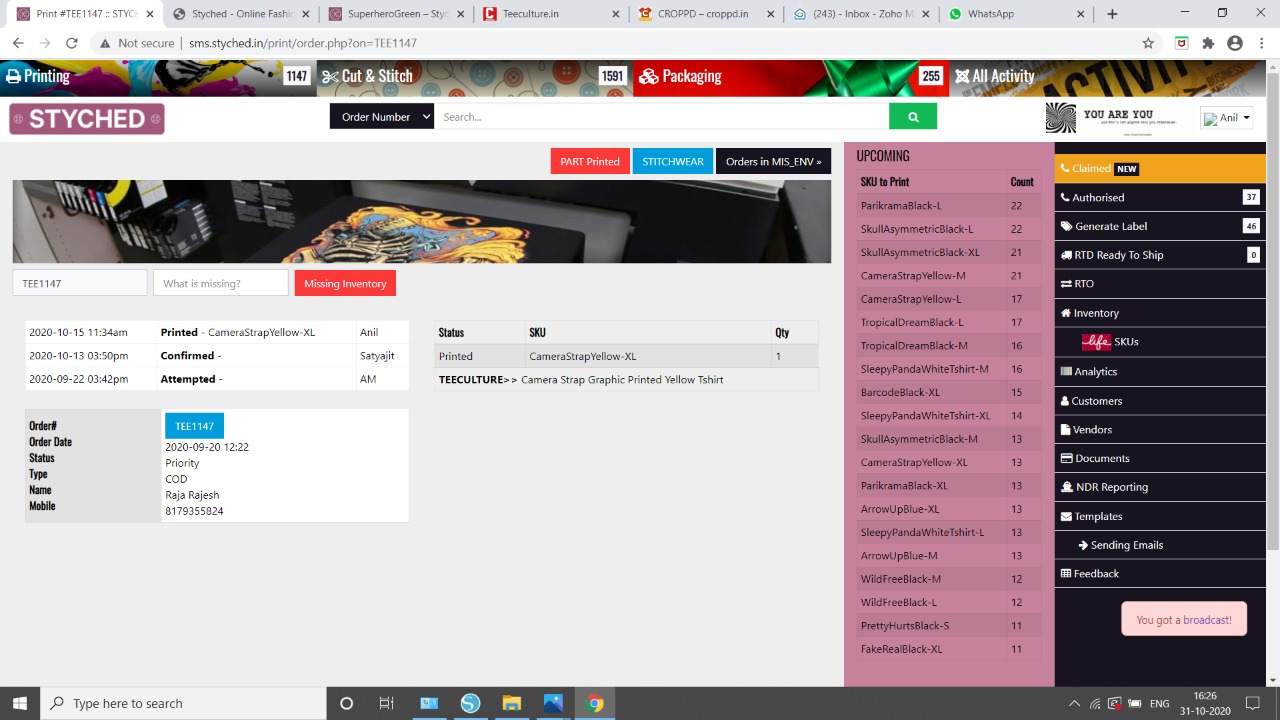Reload the page using the browser refresh icon

click(x=71, y=43)
